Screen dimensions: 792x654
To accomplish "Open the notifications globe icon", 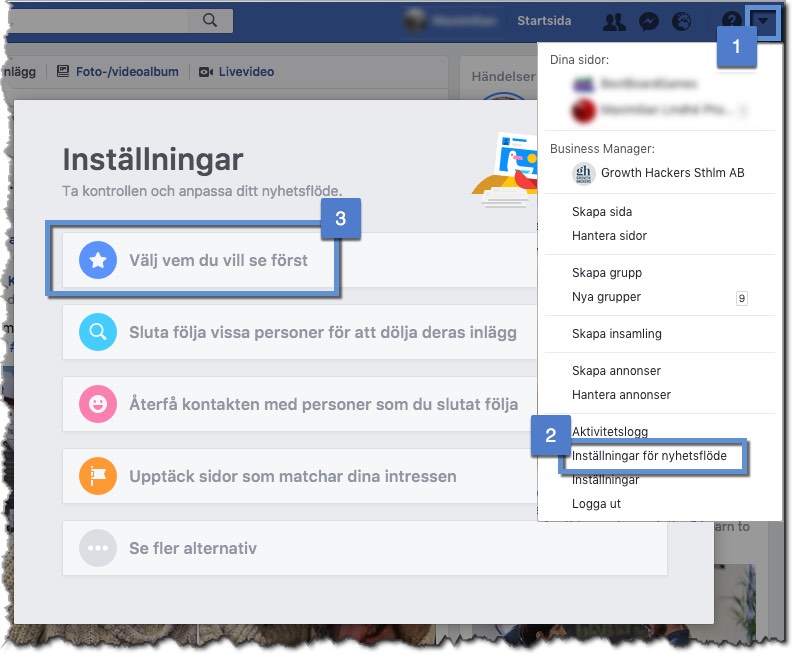I will [682, 21].
